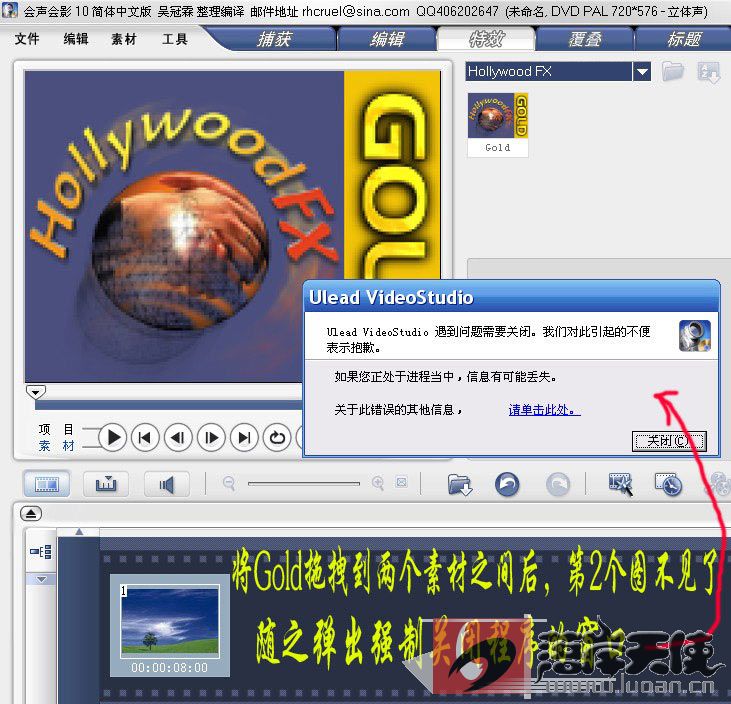Screen dimensions: 731x704
Task: Select the Gold transition thumbnail
Action: [x=497, y=115]
